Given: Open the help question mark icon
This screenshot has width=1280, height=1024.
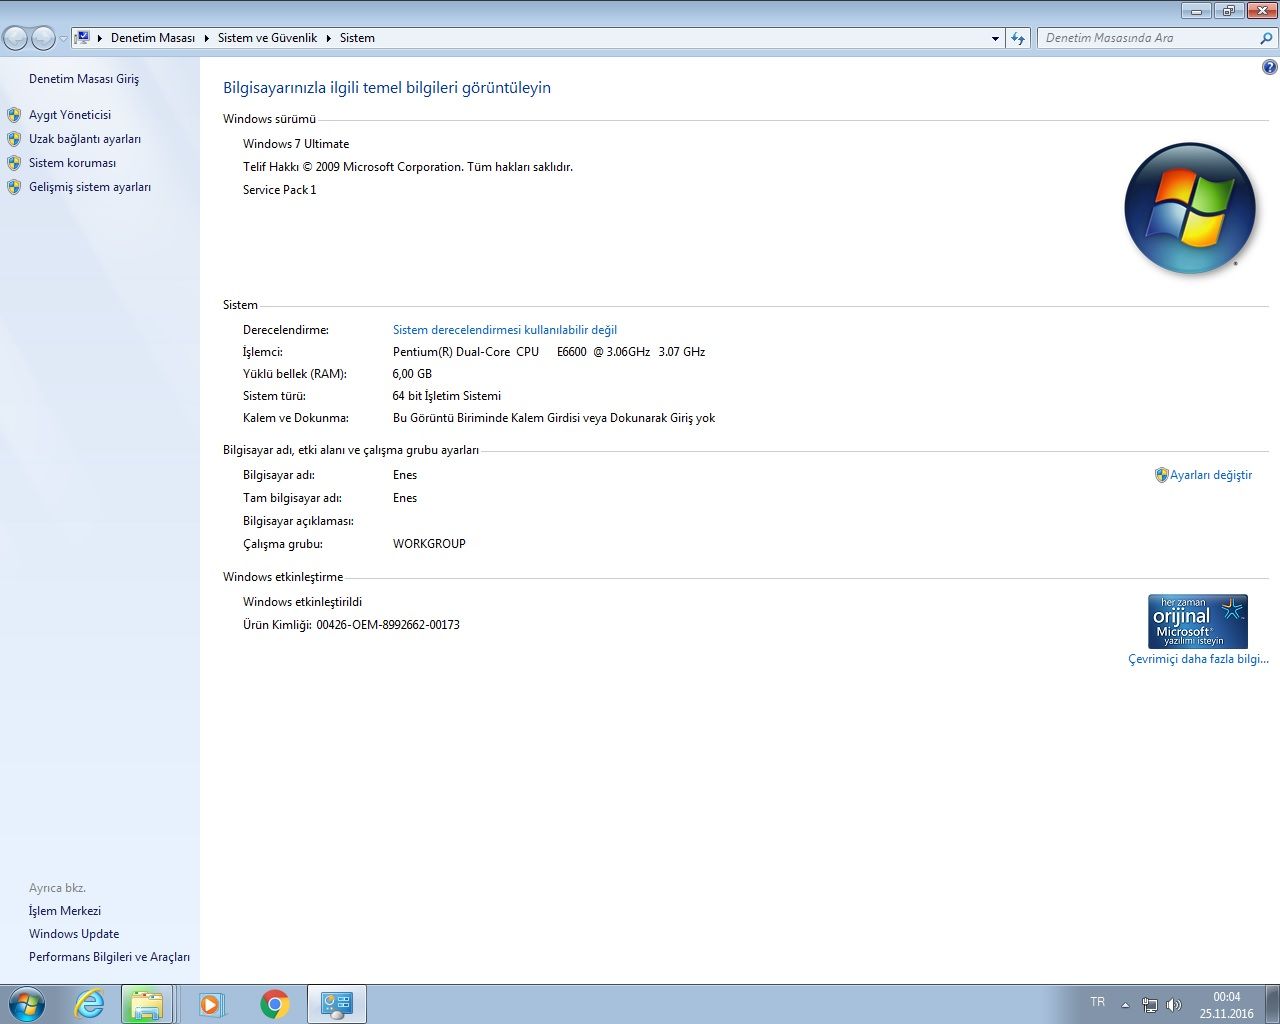Looking at the screenshot, I should tap(1270, 67).
